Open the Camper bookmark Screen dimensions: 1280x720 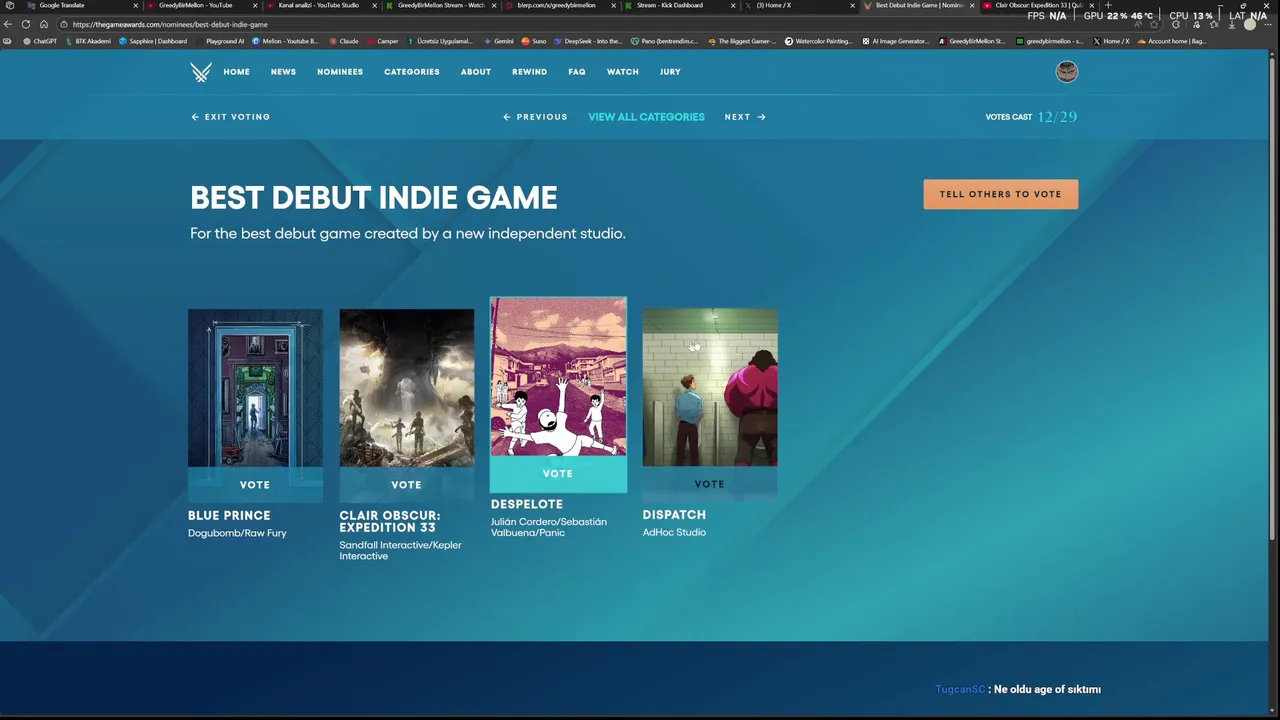point(382,41)
